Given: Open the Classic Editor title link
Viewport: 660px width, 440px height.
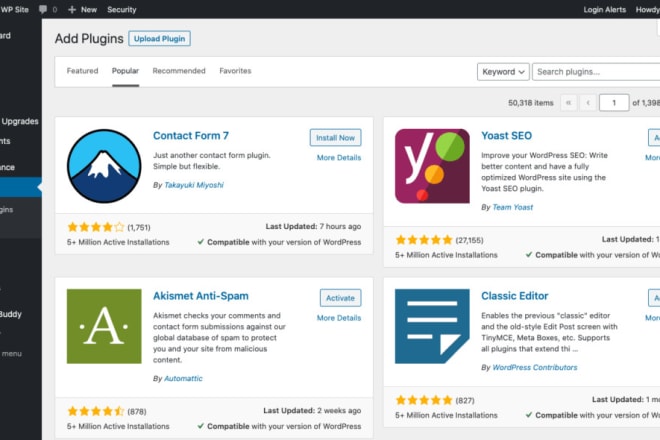Looking at the screenshot, I should click(x=514, y=296).
